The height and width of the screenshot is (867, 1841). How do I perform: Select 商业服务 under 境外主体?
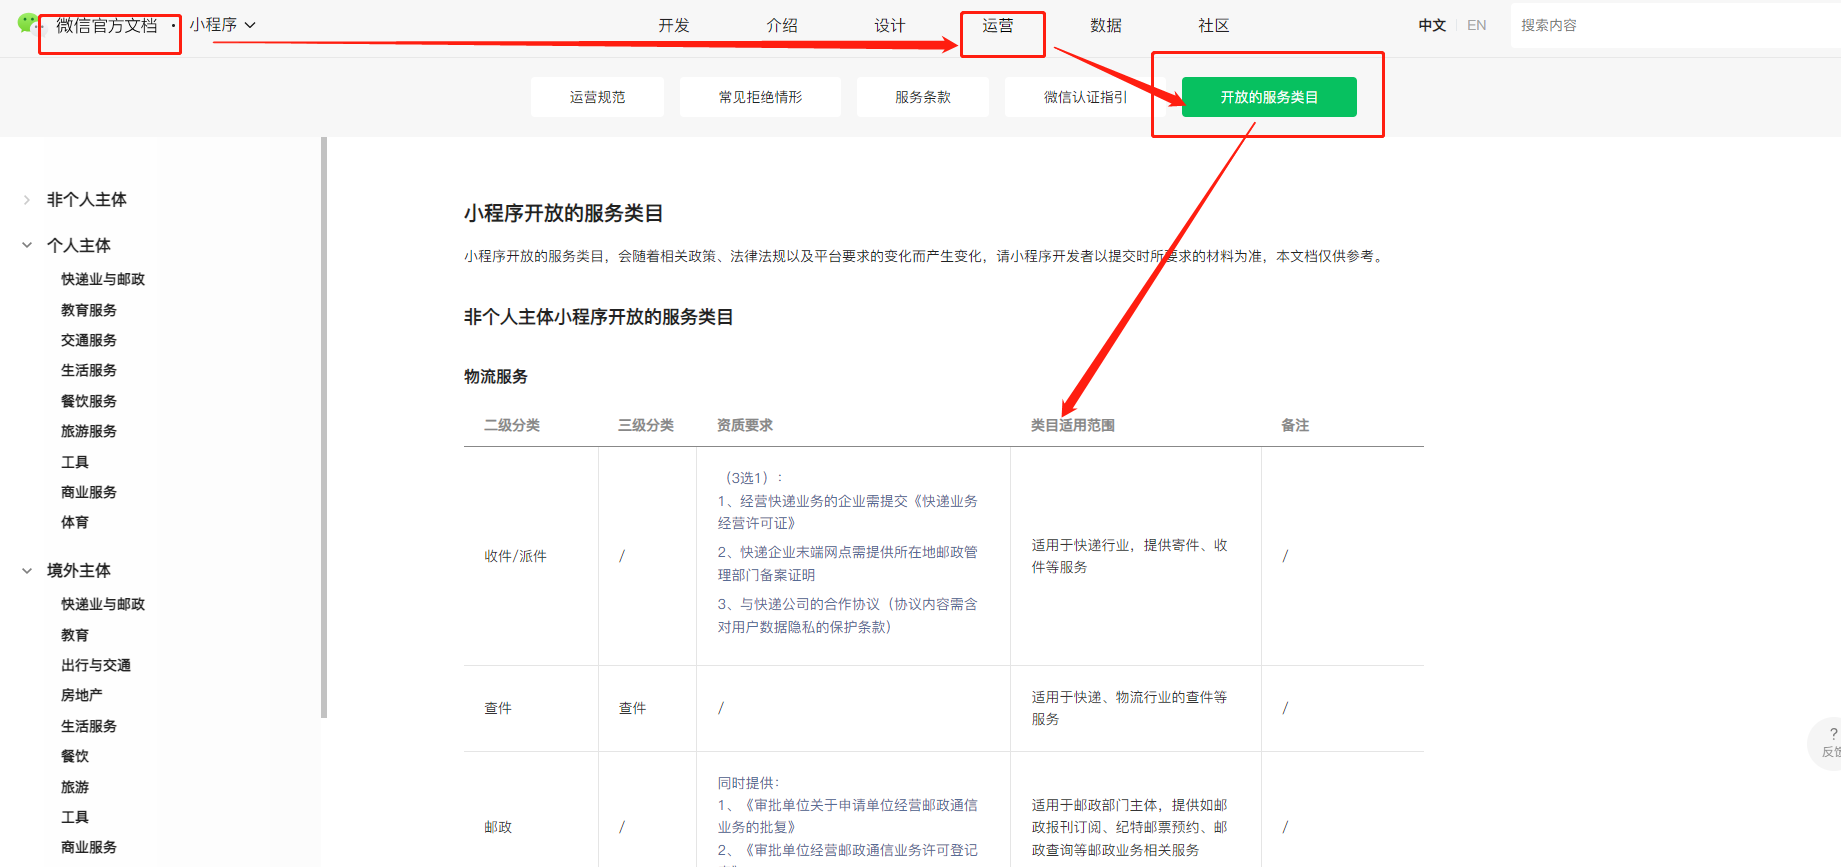tap(89, 847)
